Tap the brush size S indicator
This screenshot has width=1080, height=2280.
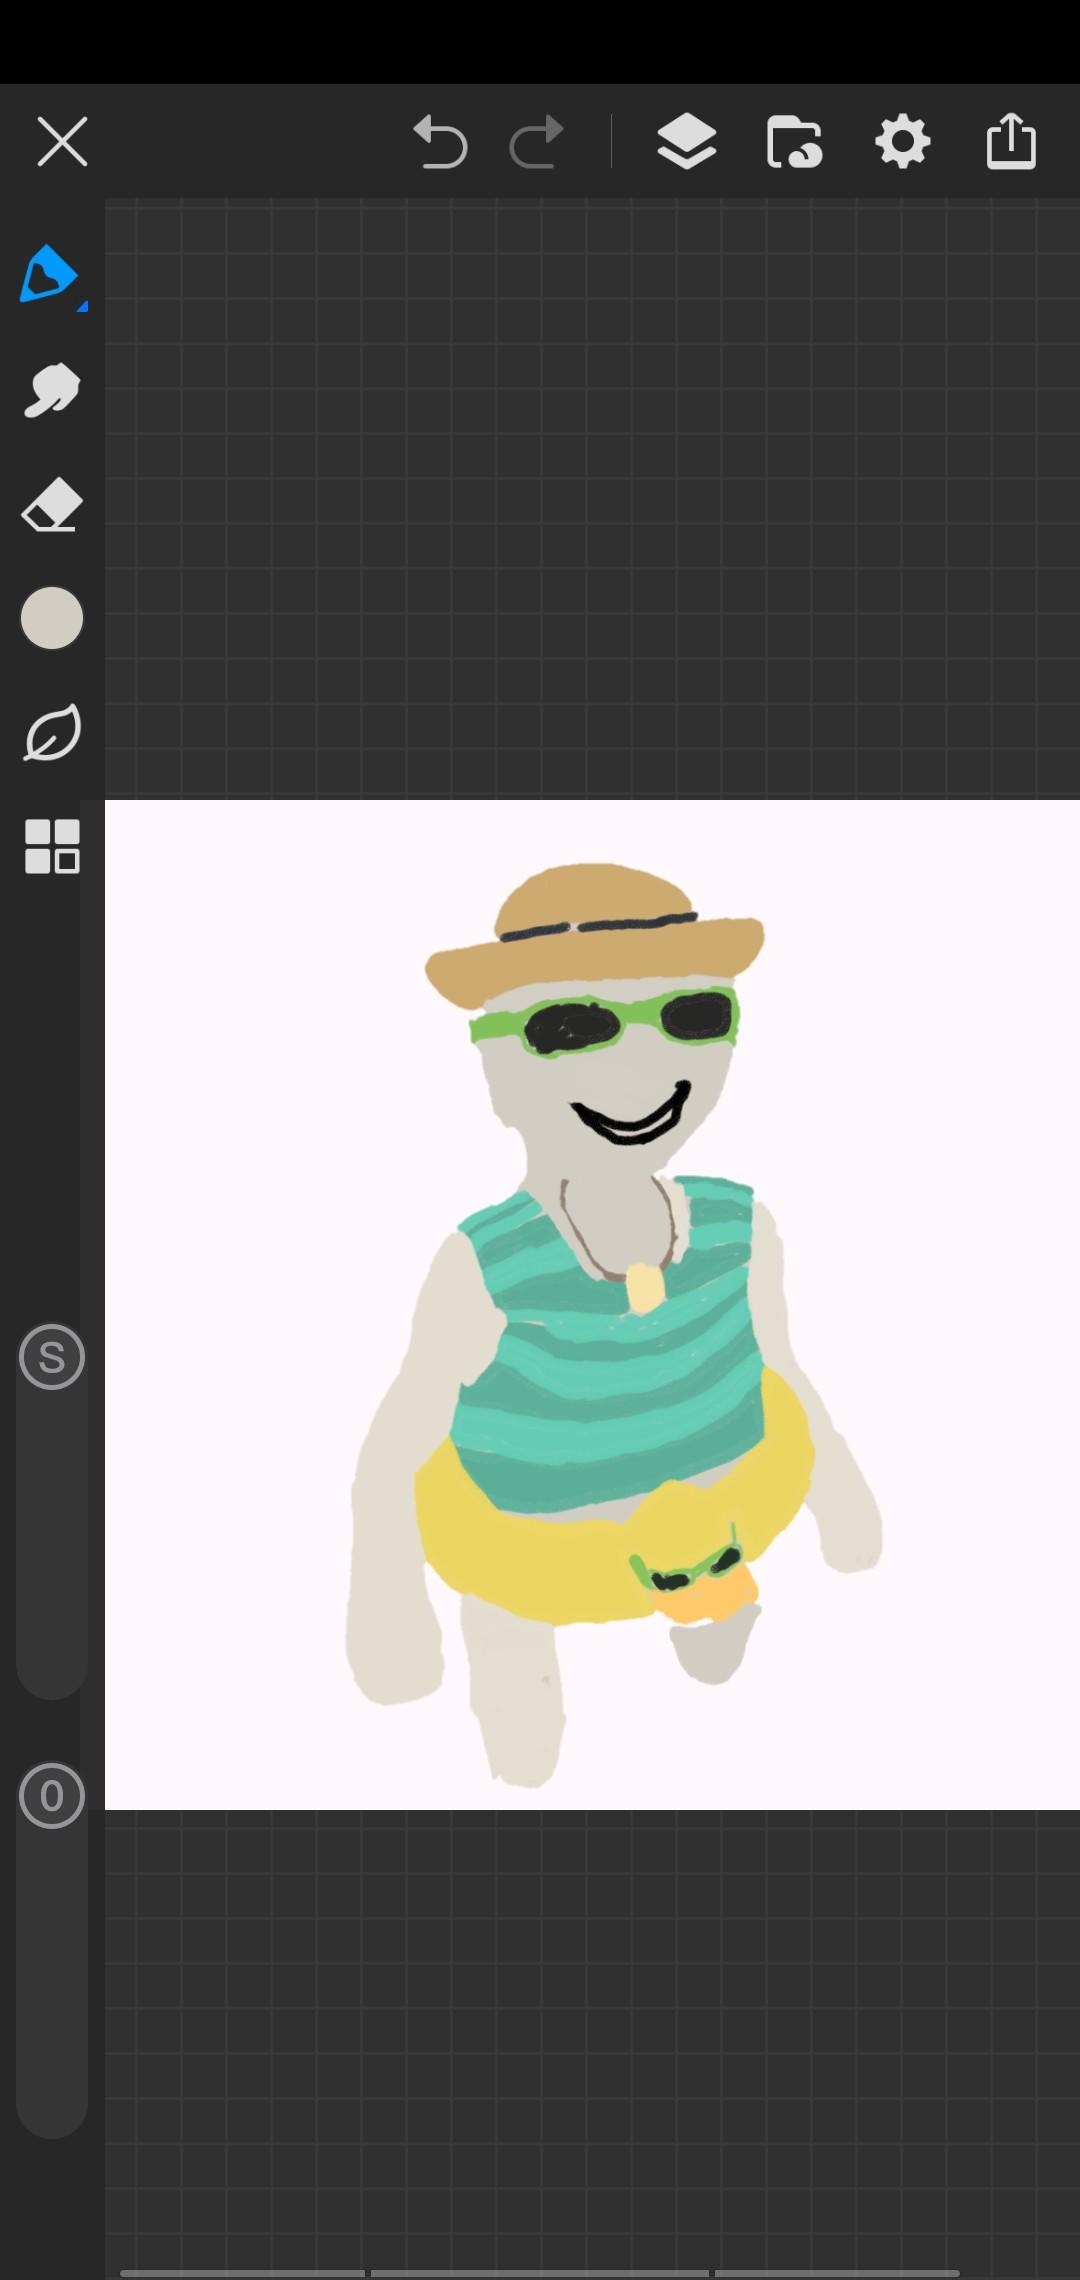52,1357
